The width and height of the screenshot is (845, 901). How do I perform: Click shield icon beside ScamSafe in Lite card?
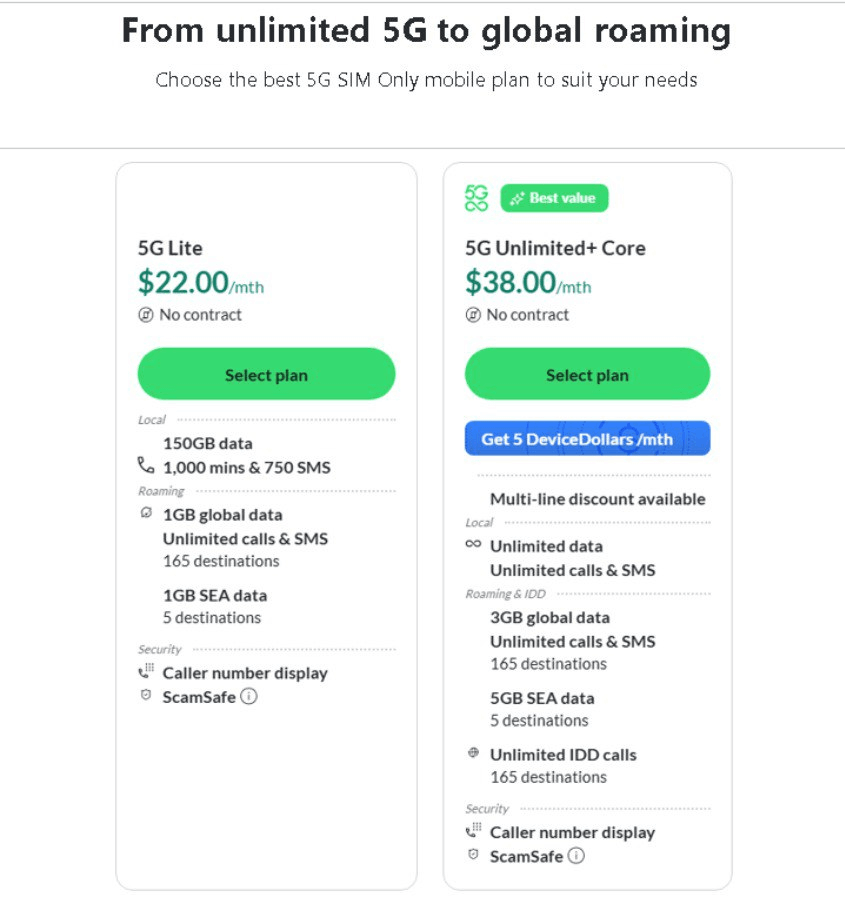coord(146,695)
